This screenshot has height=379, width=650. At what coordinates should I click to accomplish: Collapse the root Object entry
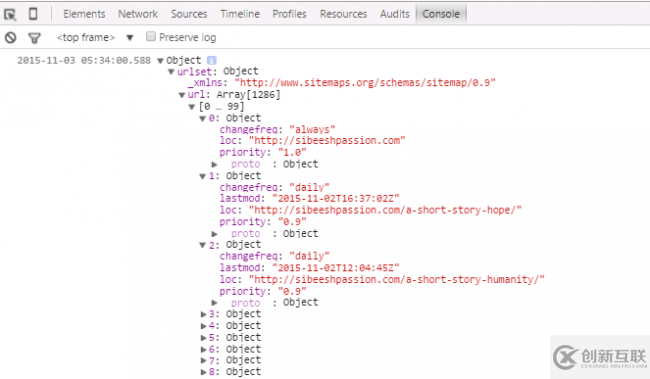click(x=160, y=61)
